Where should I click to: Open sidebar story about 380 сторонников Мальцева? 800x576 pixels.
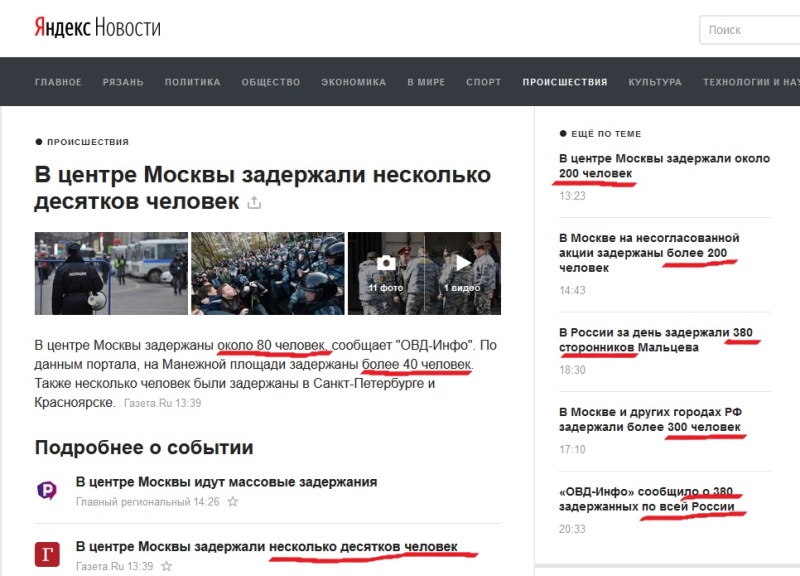click(655, 339)
